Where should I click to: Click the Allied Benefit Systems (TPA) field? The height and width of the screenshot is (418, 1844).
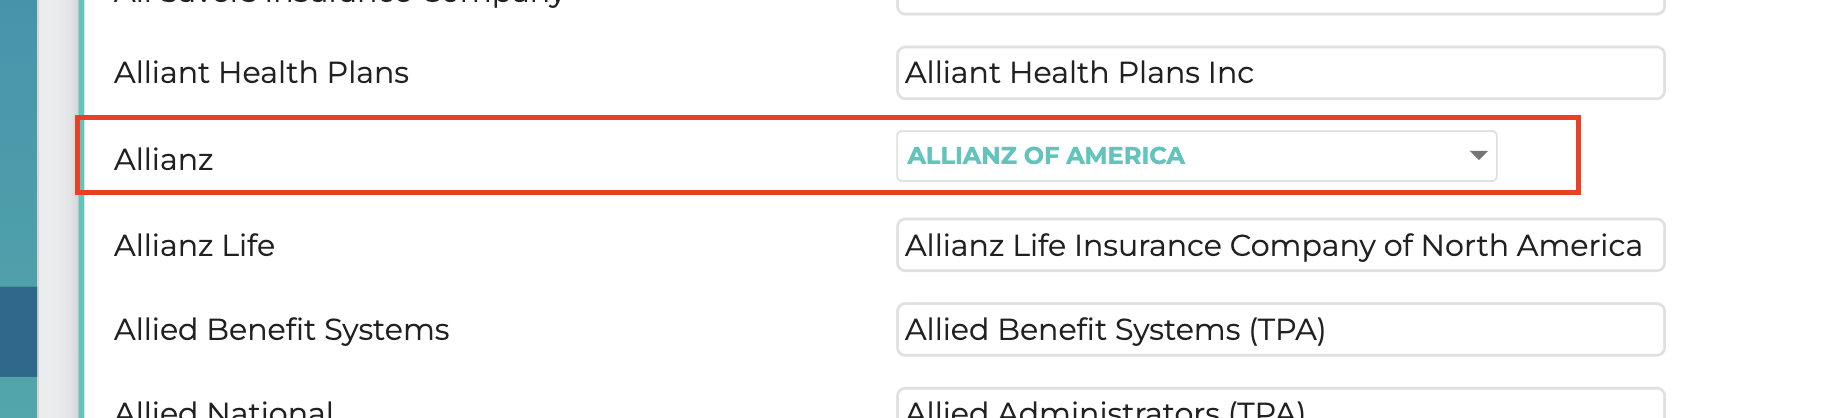point(1280,330)
